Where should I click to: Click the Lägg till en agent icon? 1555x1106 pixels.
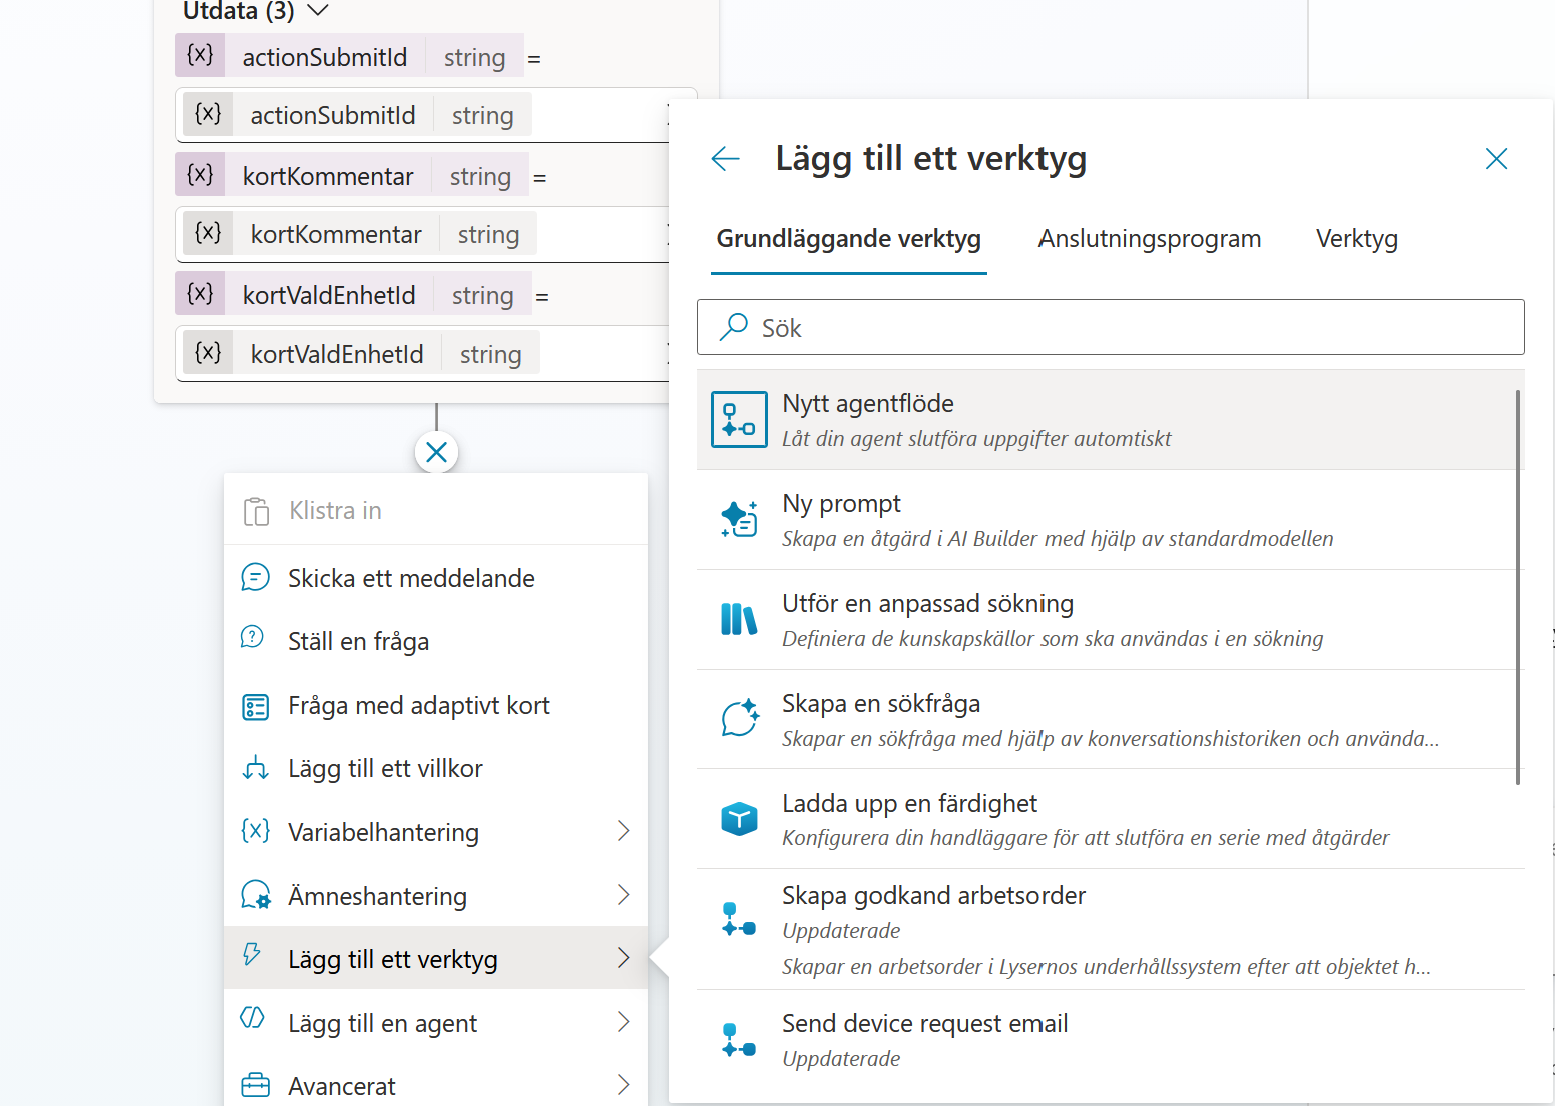tap(253, 1018)
